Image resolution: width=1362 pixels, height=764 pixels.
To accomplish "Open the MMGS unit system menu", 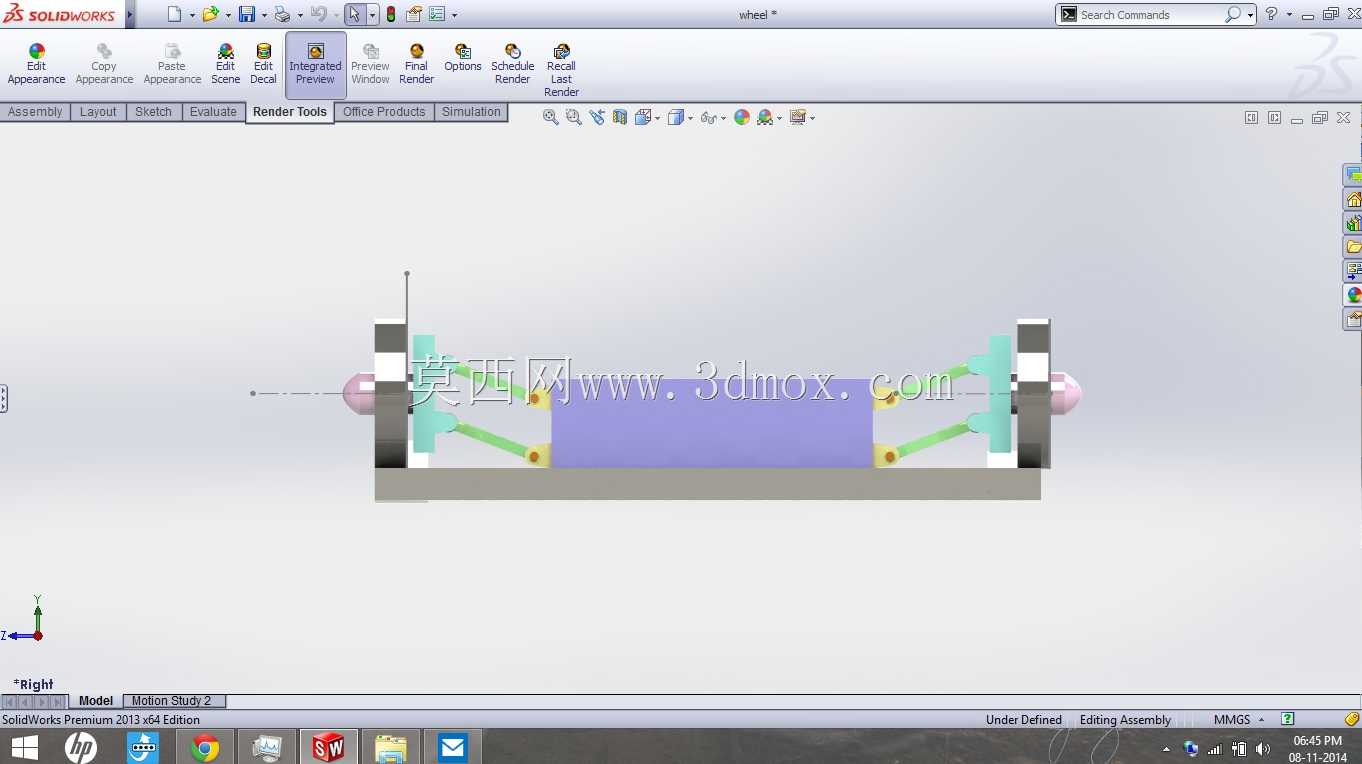I will point(1239,720).
